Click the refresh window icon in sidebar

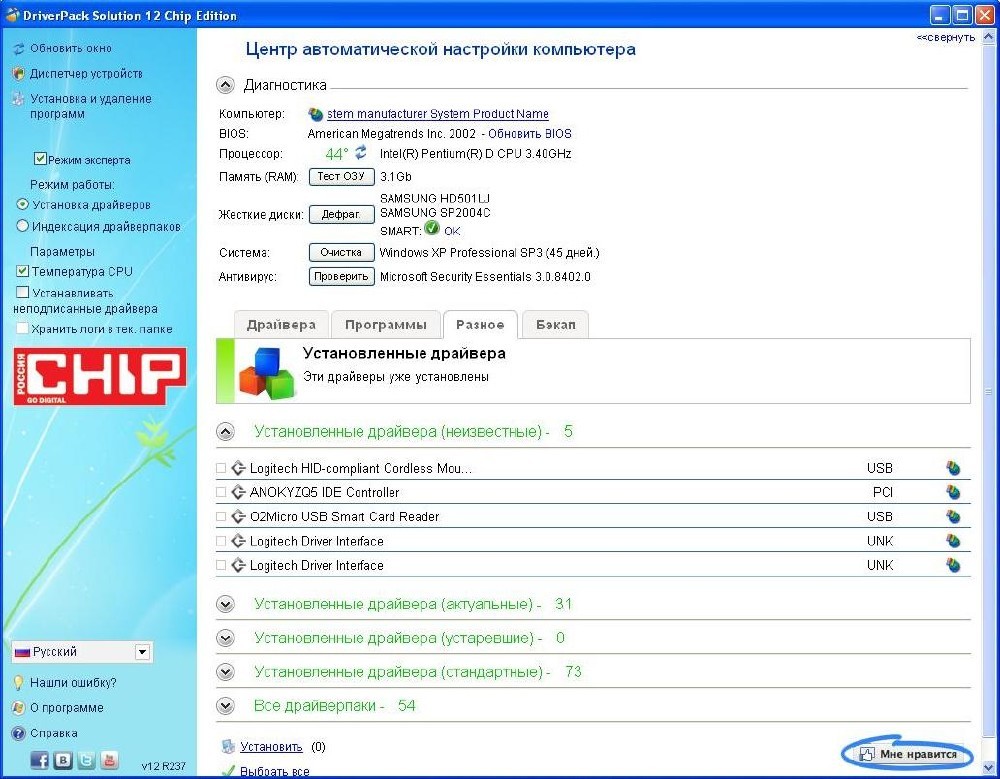pyautogui.click(x=18, y=48)
